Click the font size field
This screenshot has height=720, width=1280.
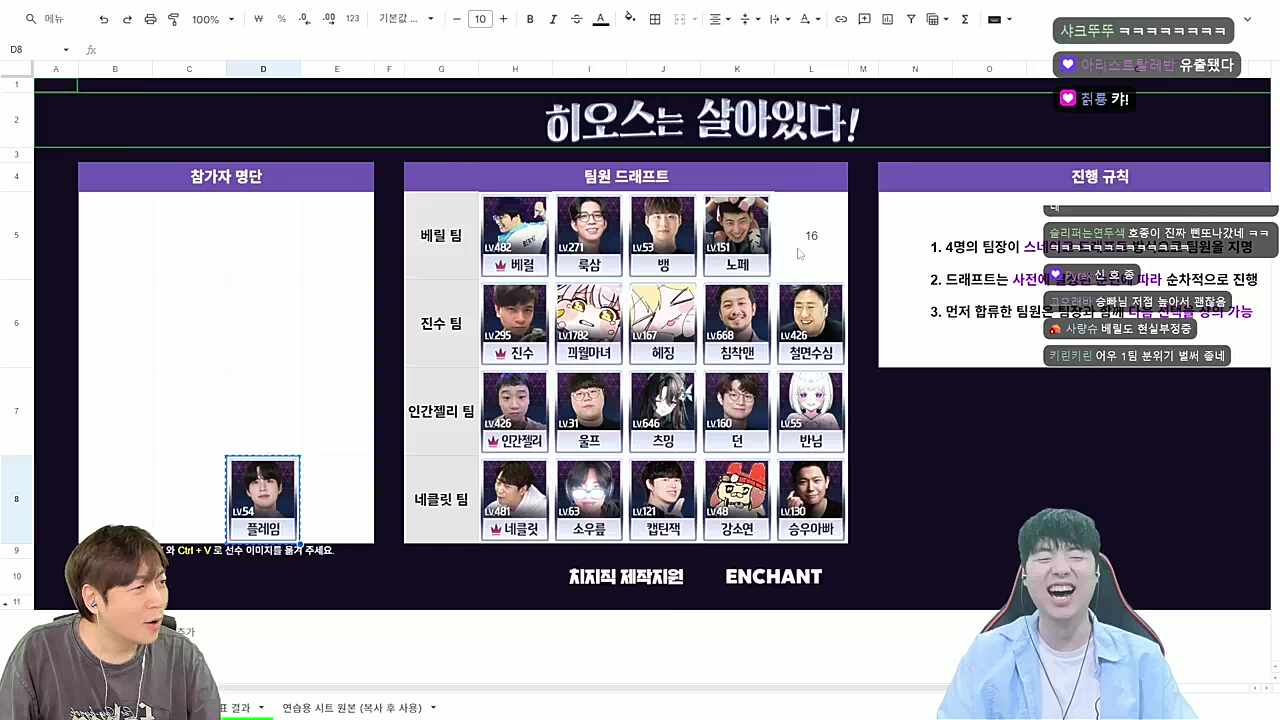pos(480,19)
